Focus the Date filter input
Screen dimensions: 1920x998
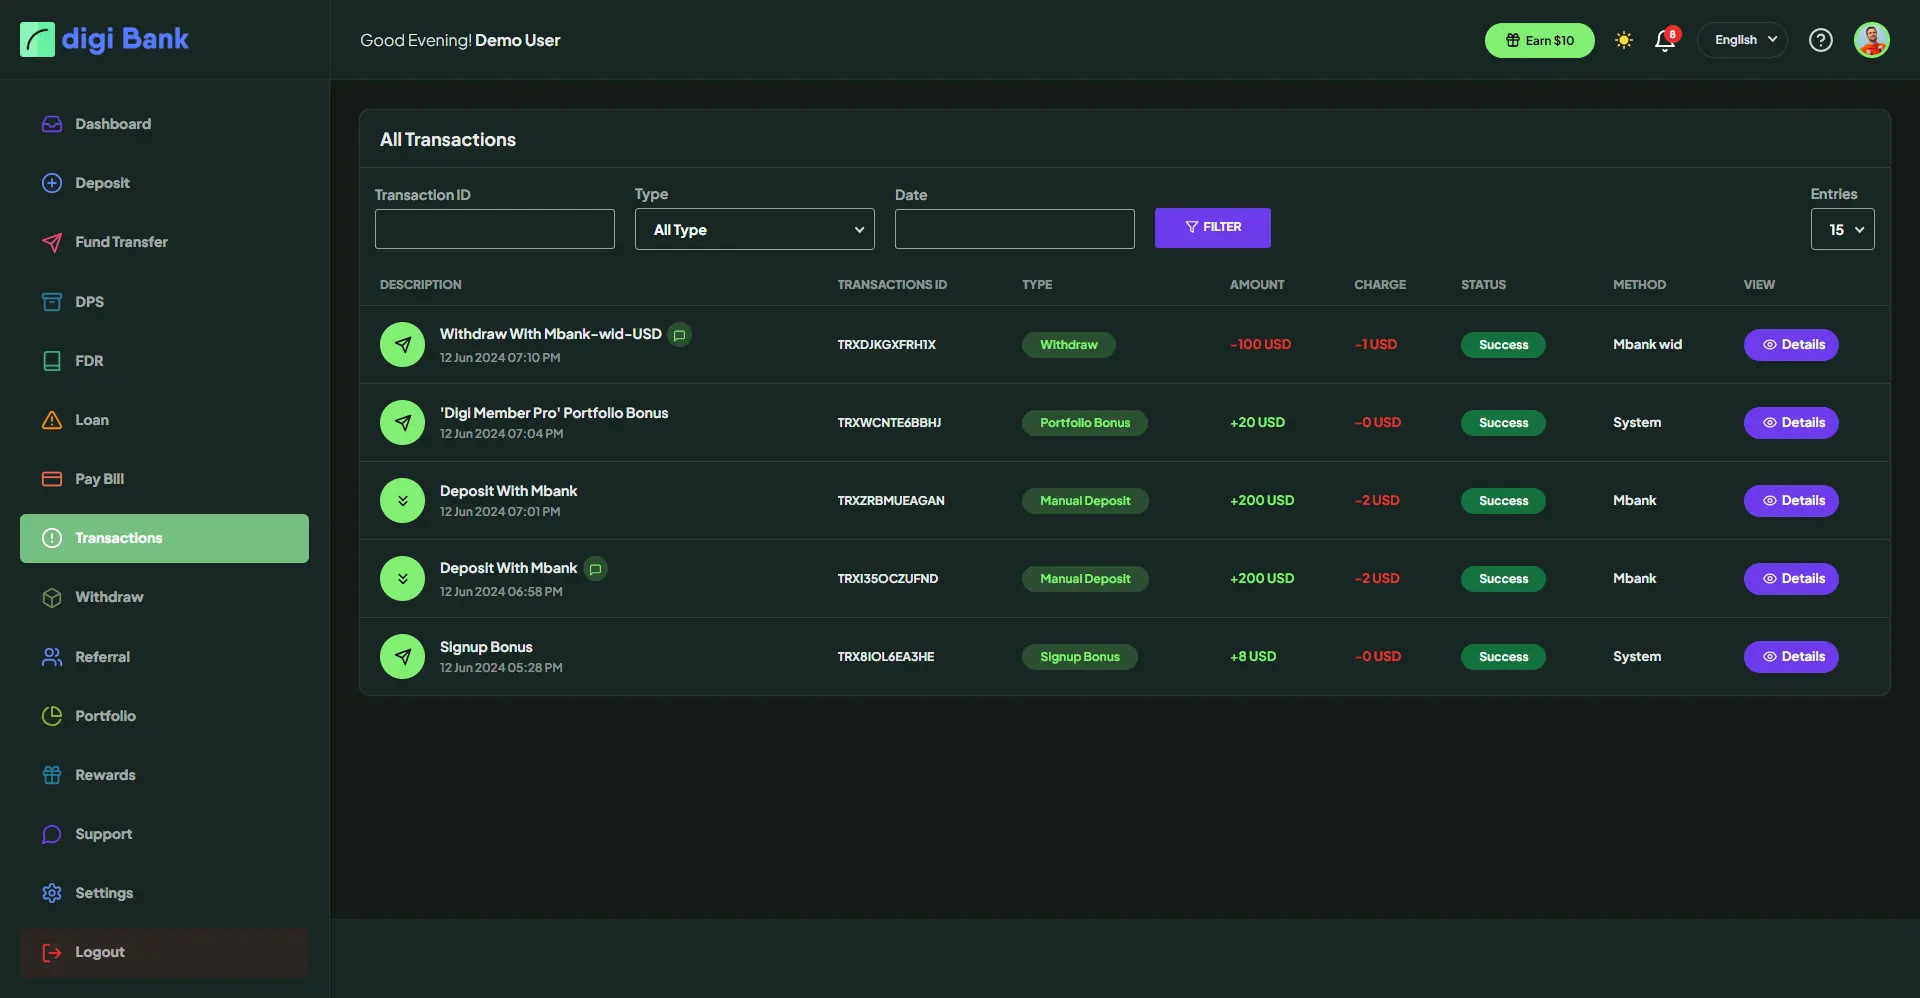(1015, 229)
